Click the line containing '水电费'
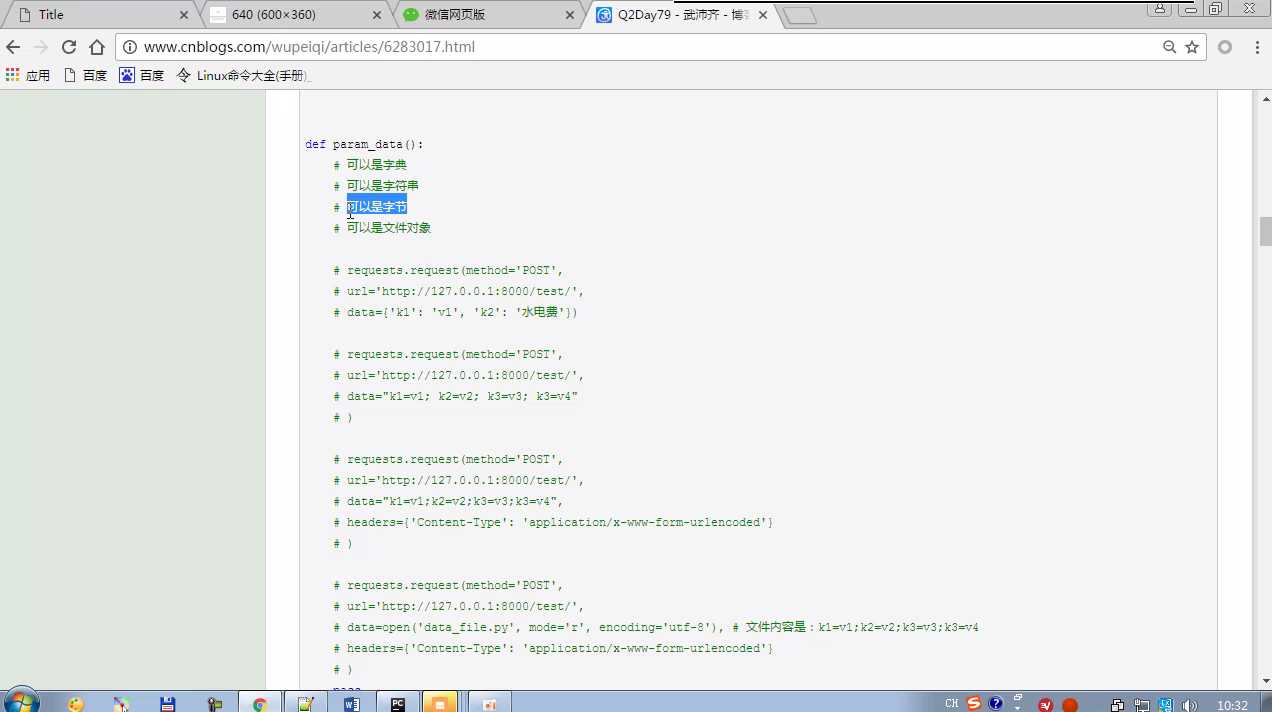 click(456, 312)
